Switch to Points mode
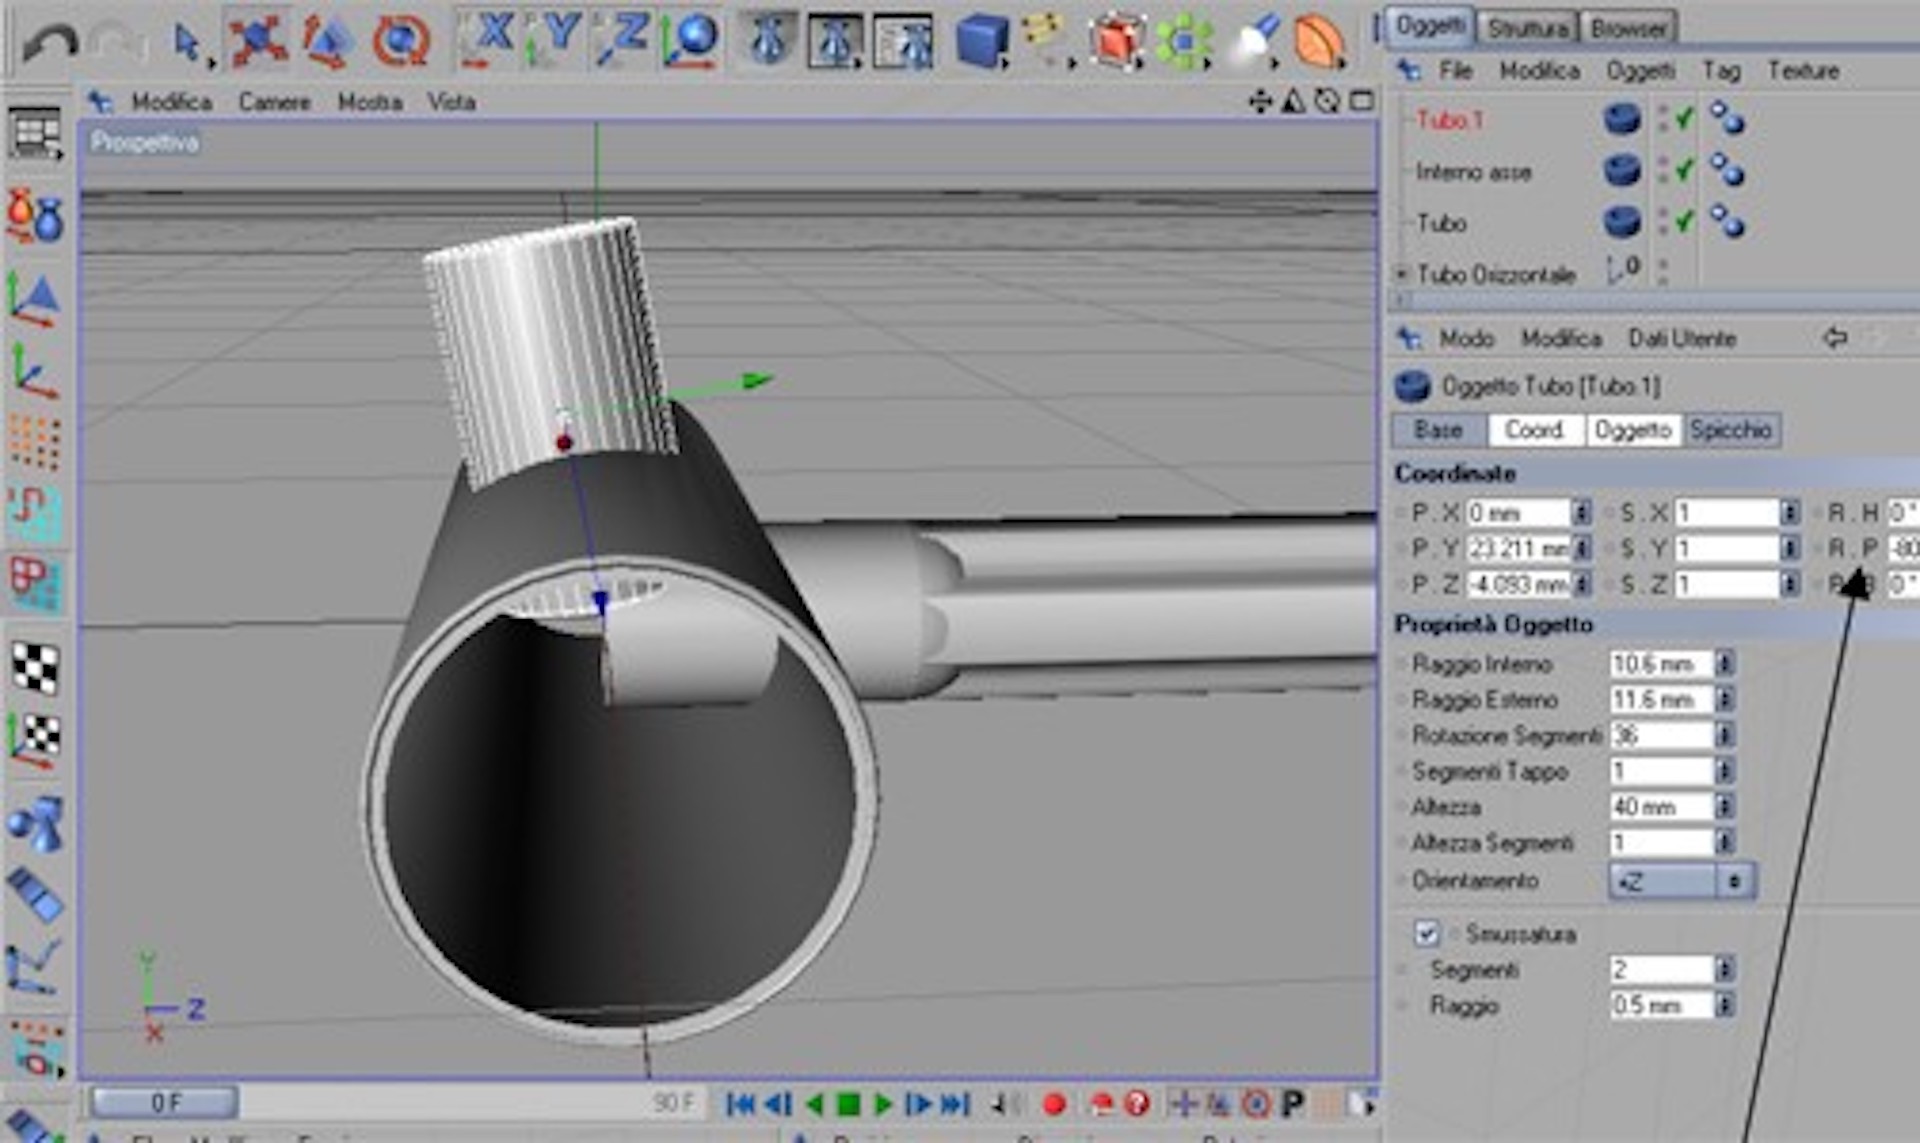This screenshot has height=1143, width=1920. coord(35,441)
